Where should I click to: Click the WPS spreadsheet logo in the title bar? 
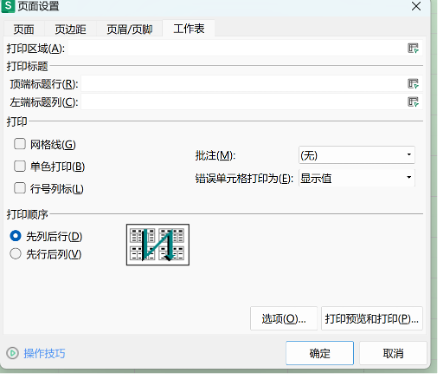tap(8, 6)
